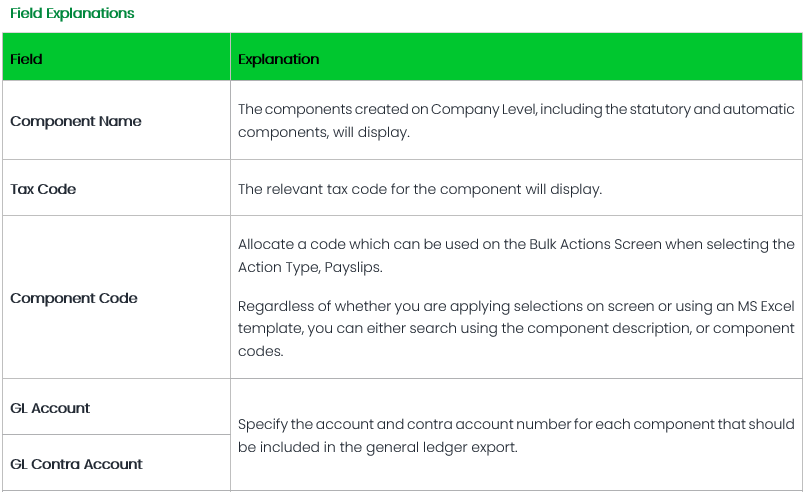The width and height of the screenshot is (804, 492).
Task: Click the Component Name explanation text
Action: point(516,121)
